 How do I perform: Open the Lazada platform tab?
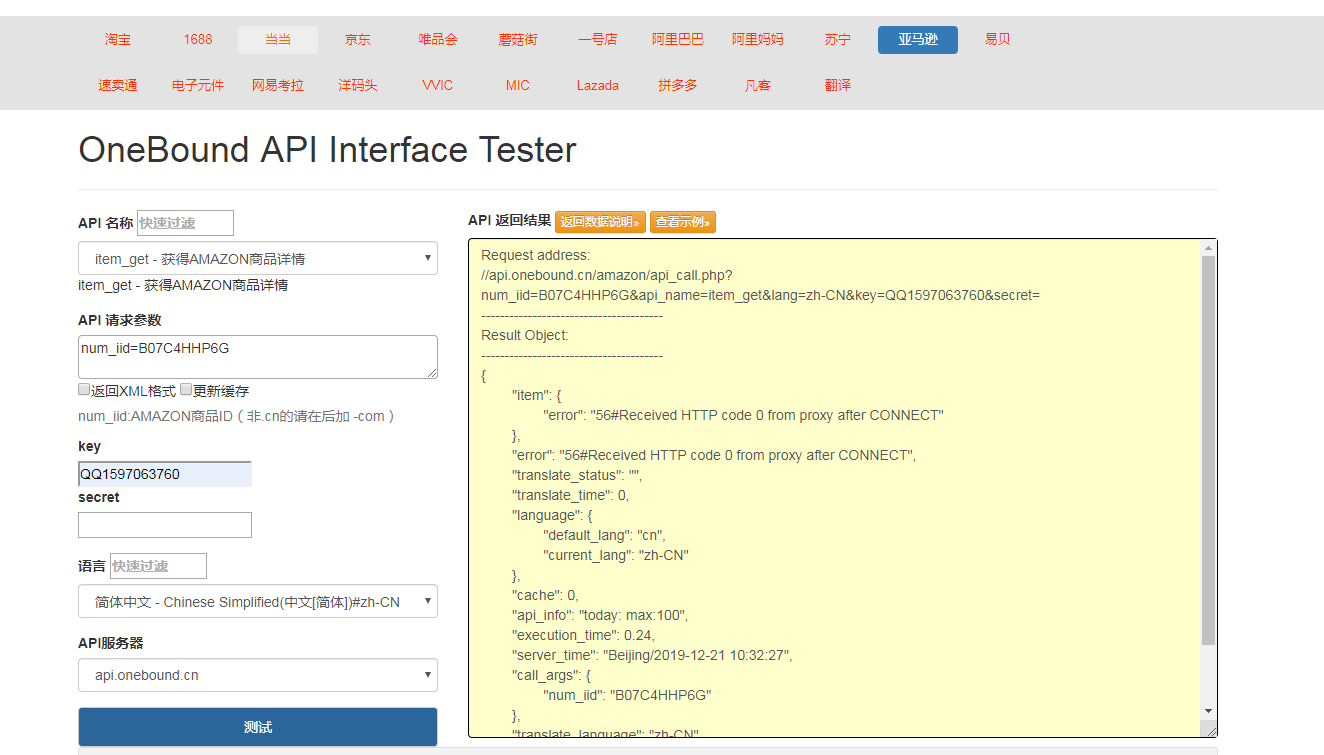598,86
